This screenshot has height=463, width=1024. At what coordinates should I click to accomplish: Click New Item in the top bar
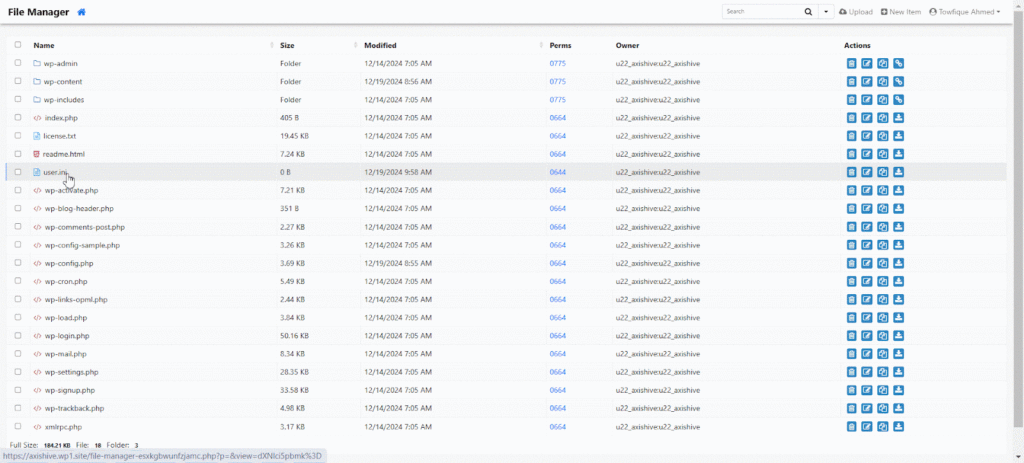coord(901,12)
